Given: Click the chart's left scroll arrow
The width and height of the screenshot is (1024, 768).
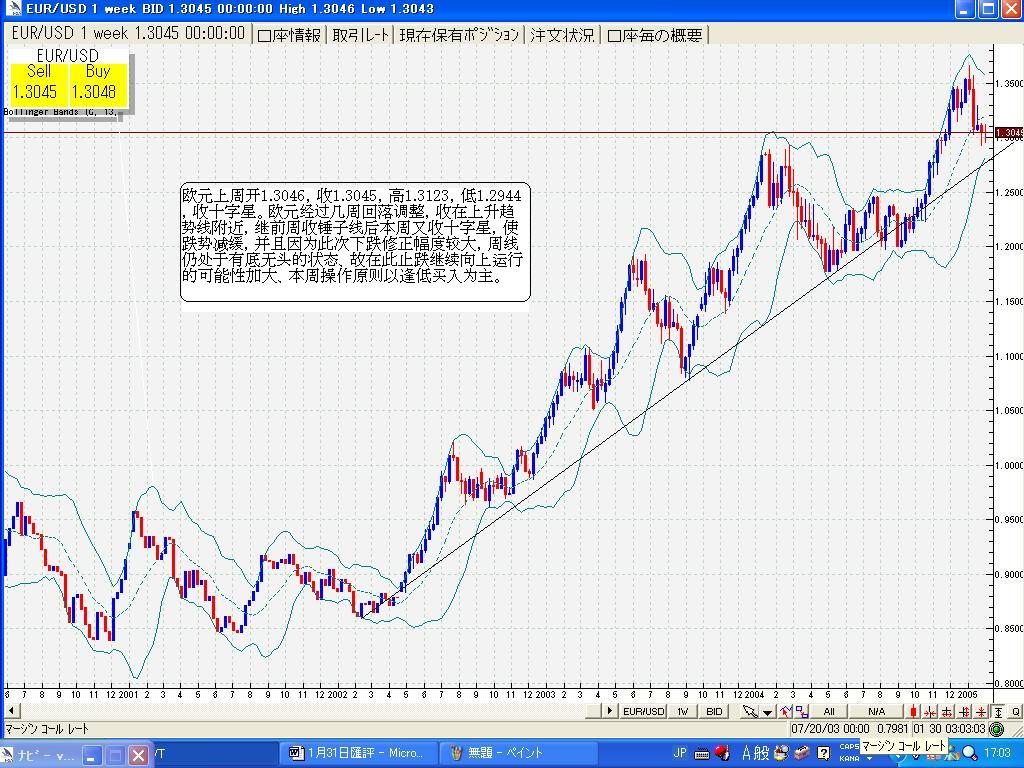Looking at the screenshot, I should pyautogui.click(x=10, y=711).
